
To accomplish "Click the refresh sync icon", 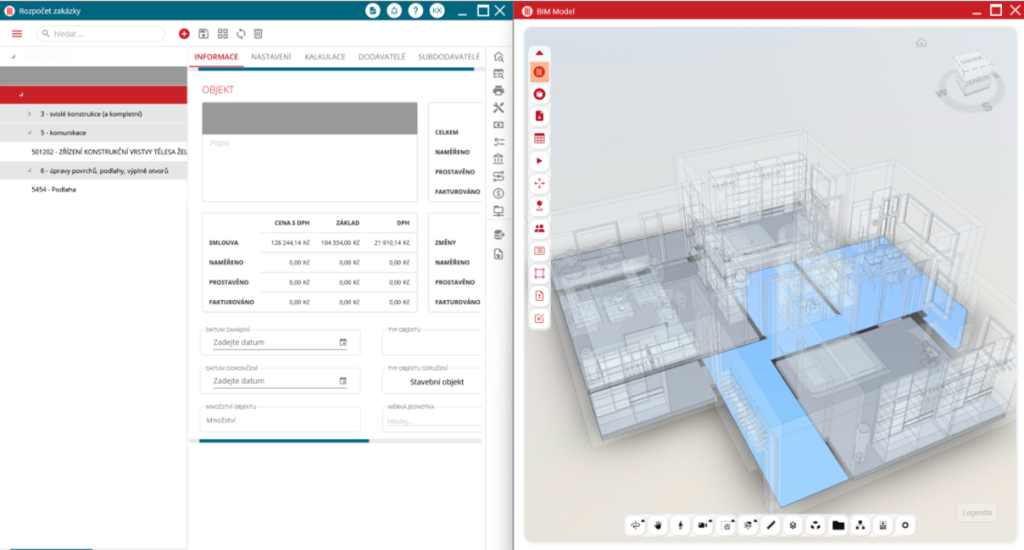I will [x=241, y=34].
